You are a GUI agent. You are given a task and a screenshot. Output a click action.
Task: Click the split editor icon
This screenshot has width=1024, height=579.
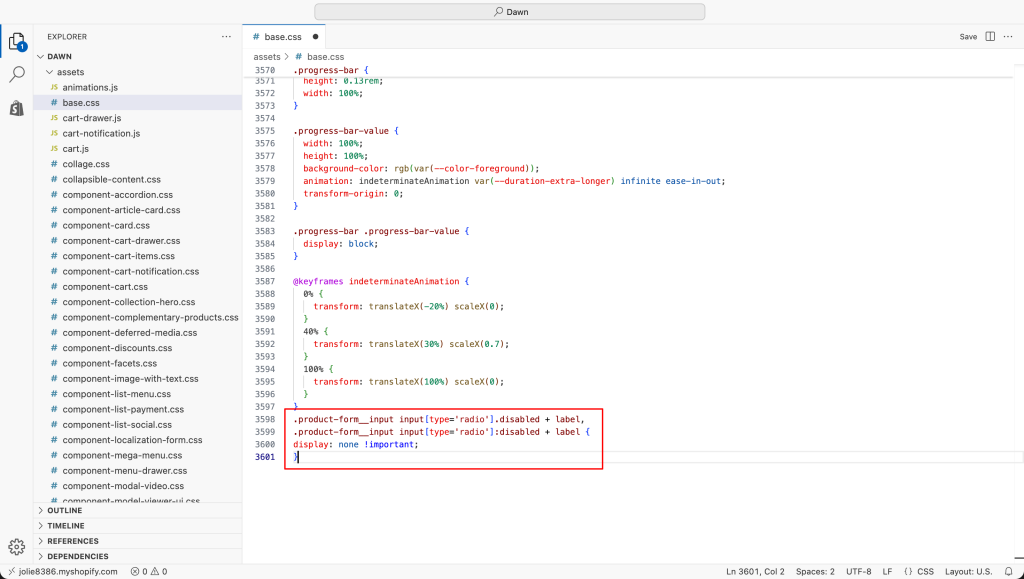pos(990,37)
